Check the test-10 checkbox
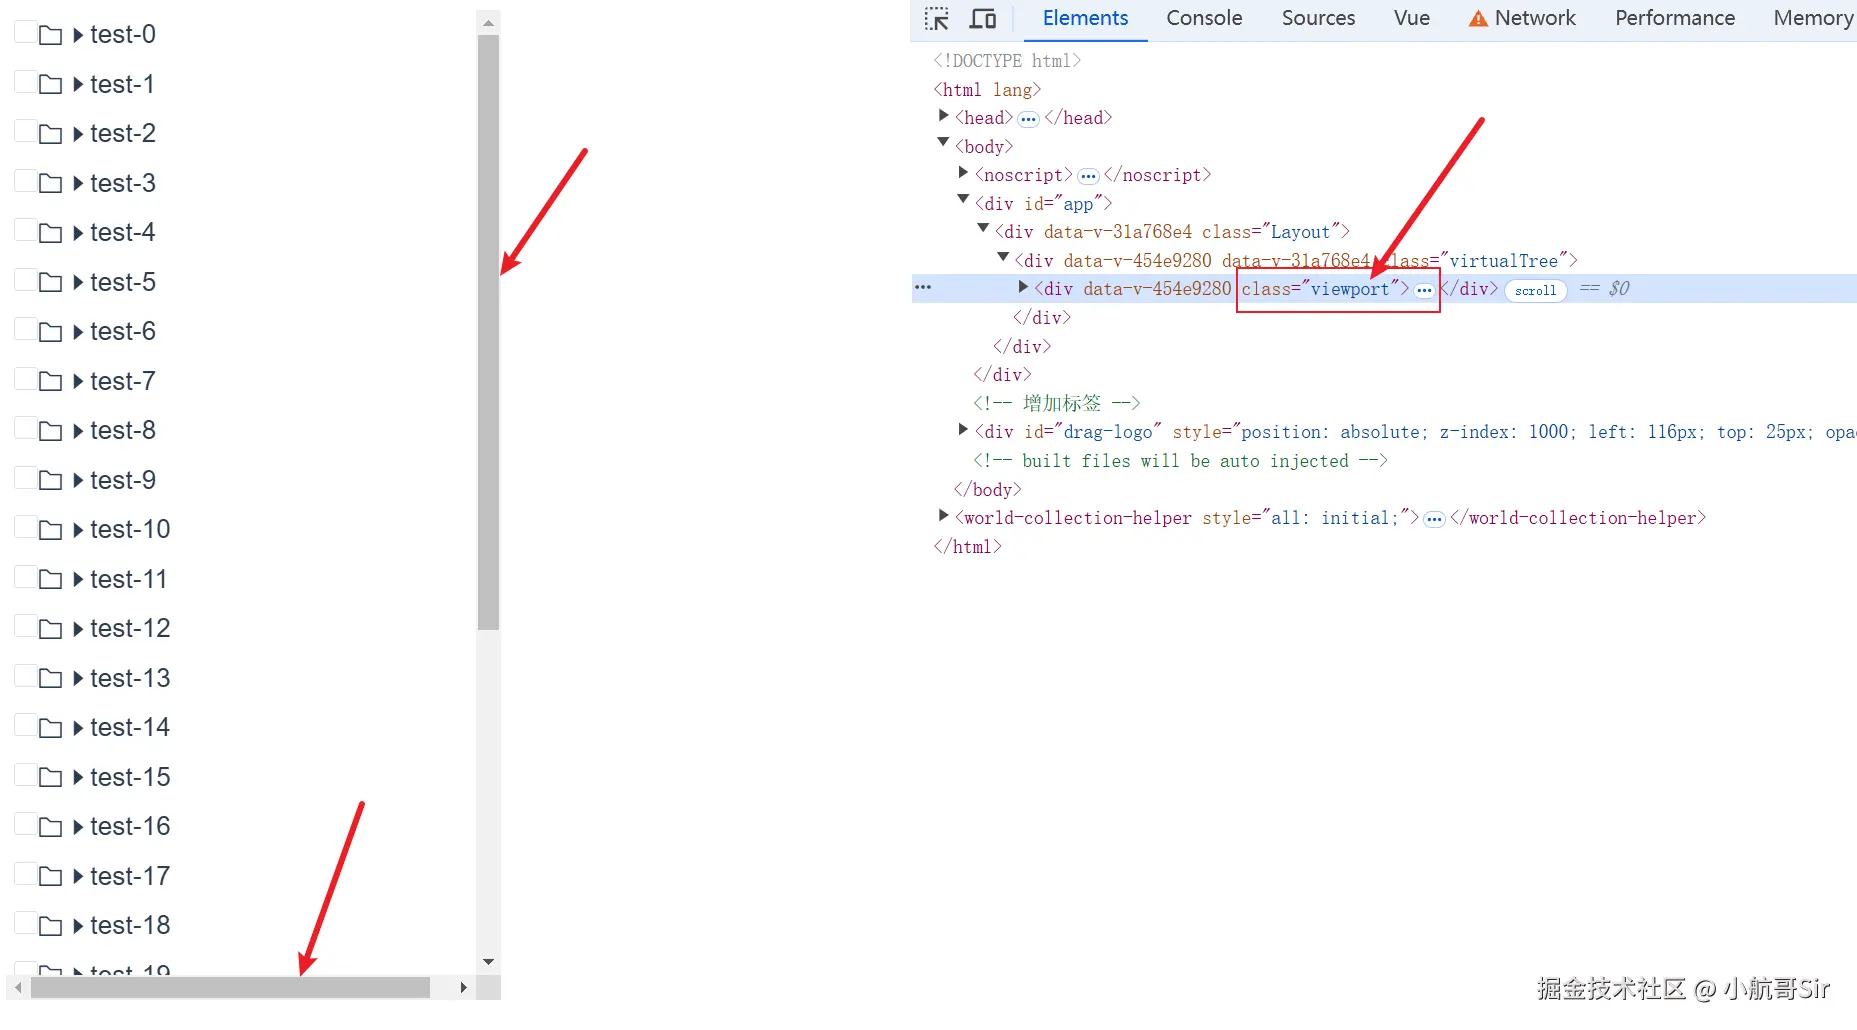The height and width of the screenshot is (1030, 1857). click(25, 528)
